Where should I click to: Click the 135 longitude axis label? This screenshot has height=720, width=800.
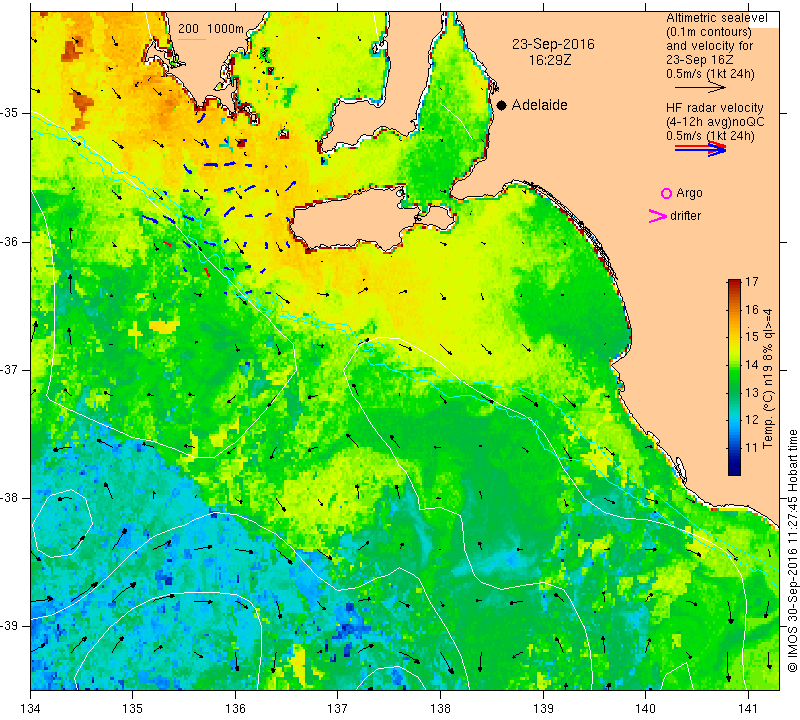(133, 708)
